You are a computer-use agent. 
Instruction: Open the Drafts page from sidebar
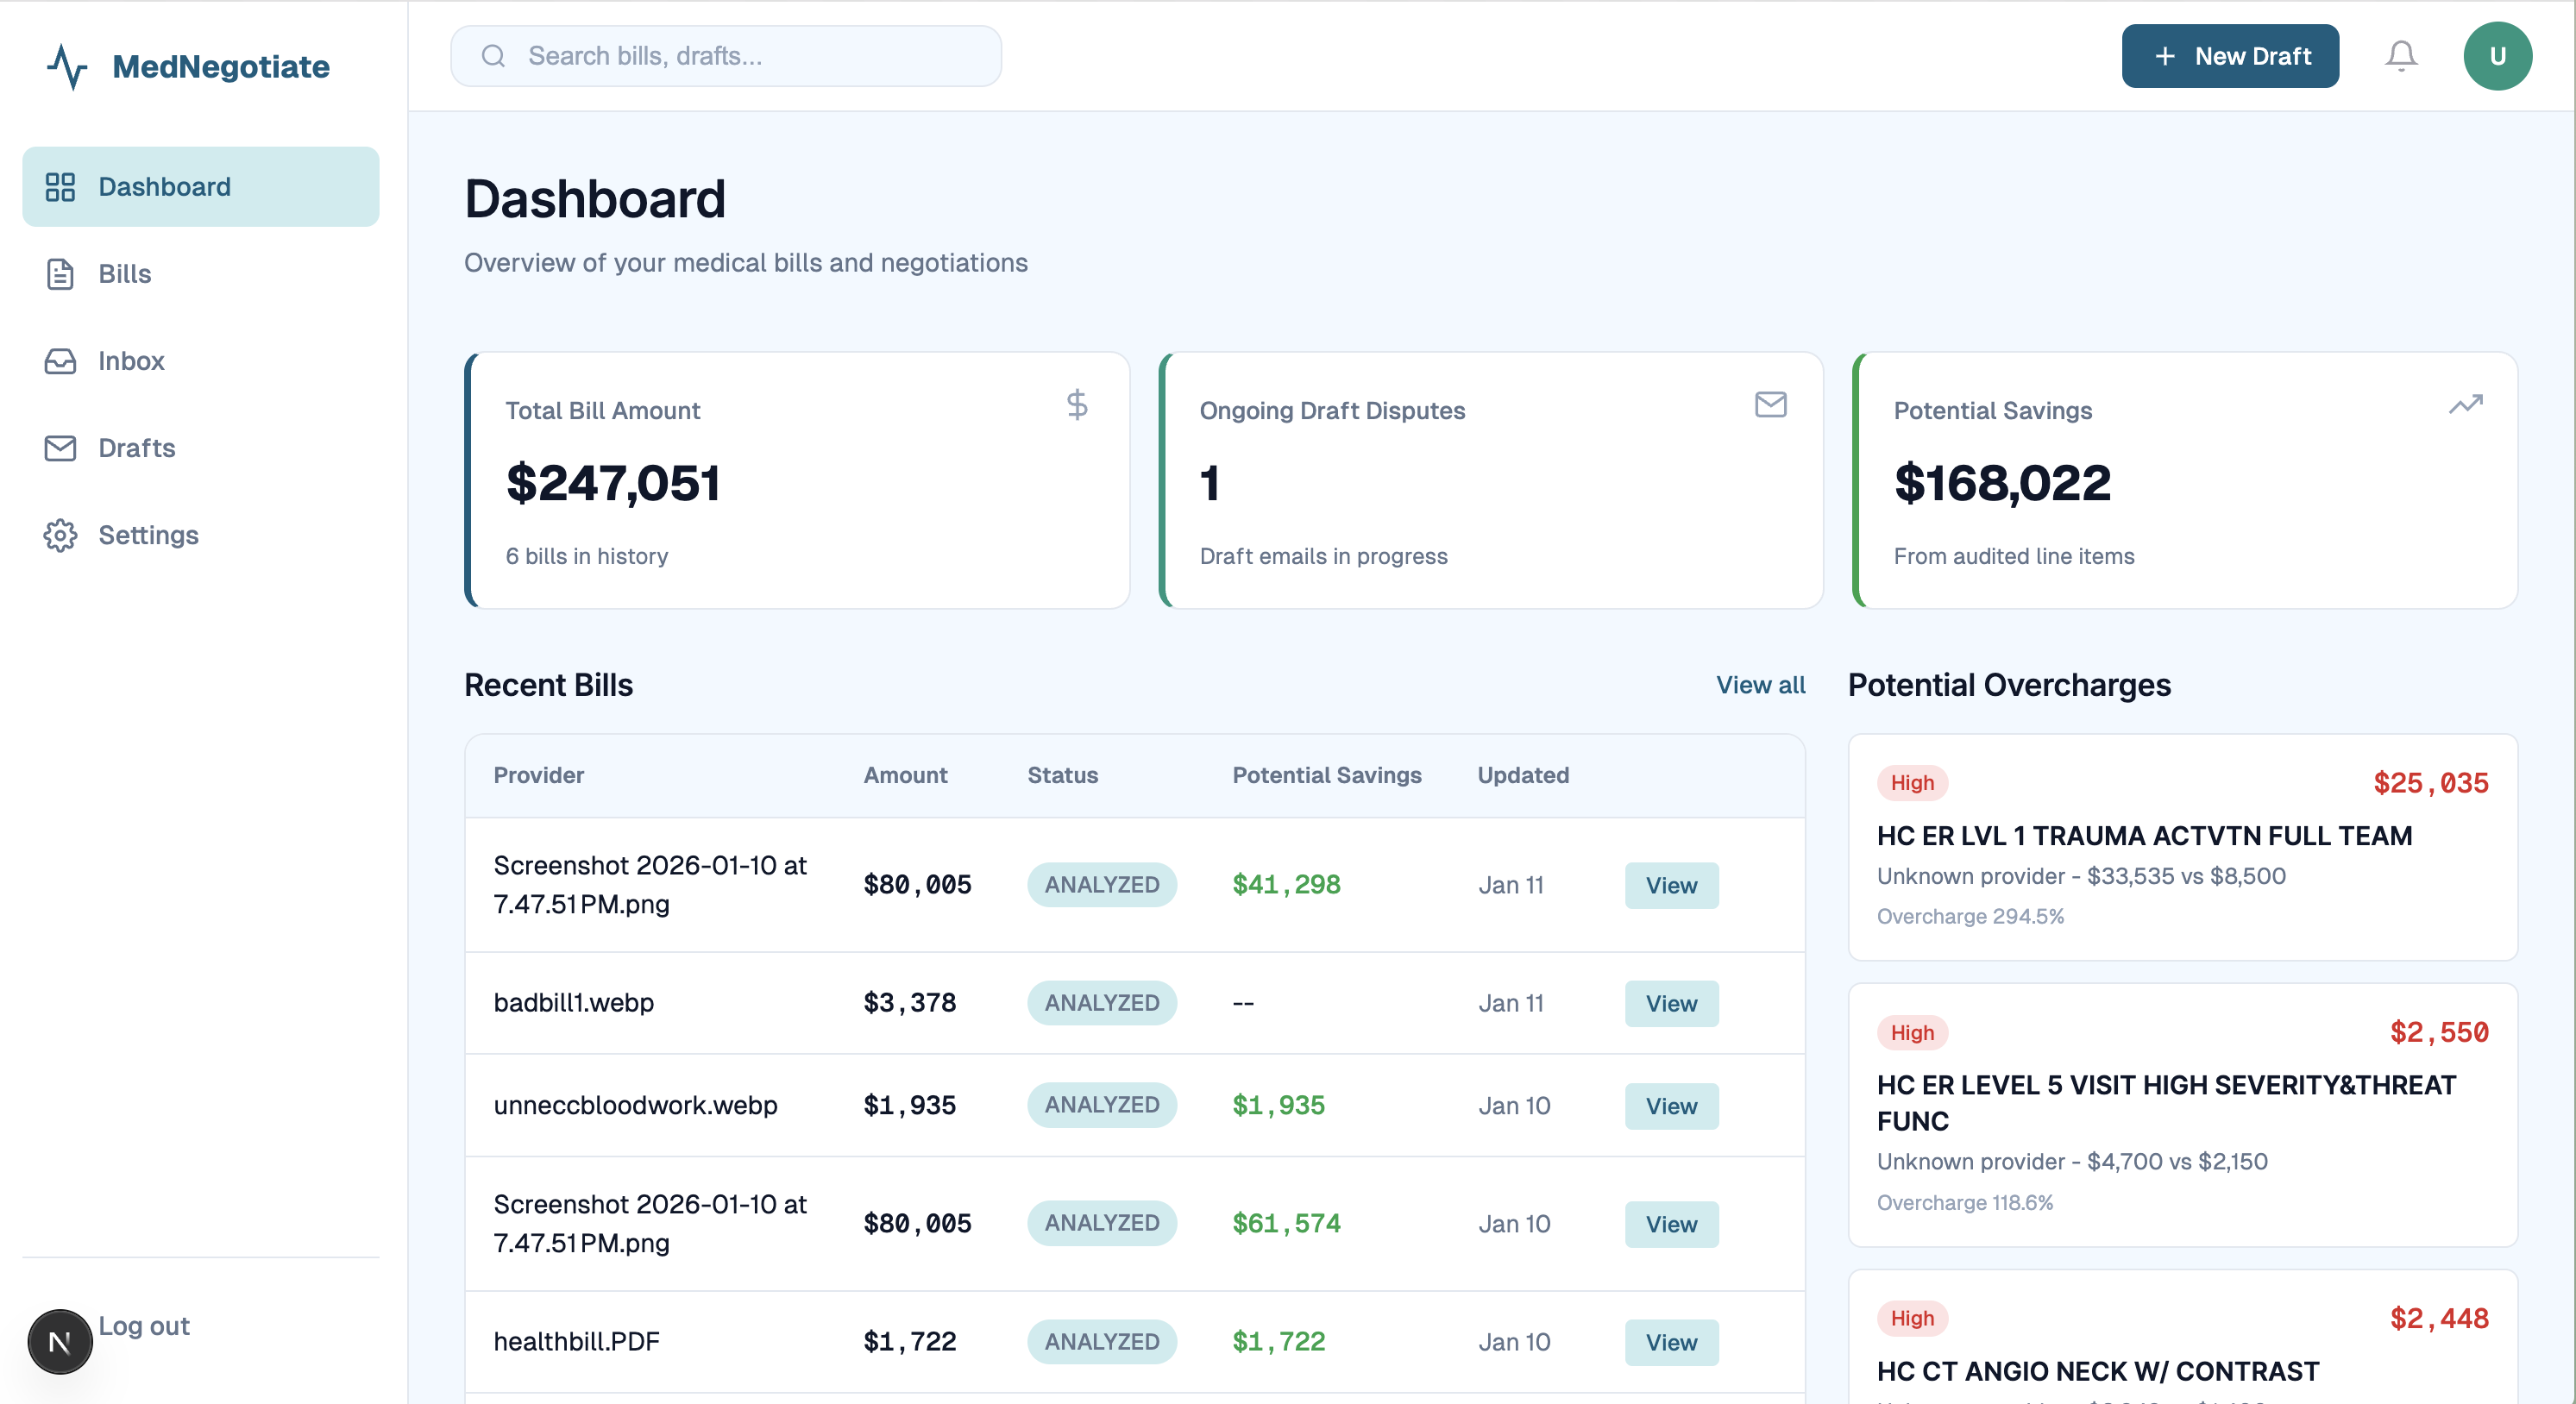[x=136, y=447]
